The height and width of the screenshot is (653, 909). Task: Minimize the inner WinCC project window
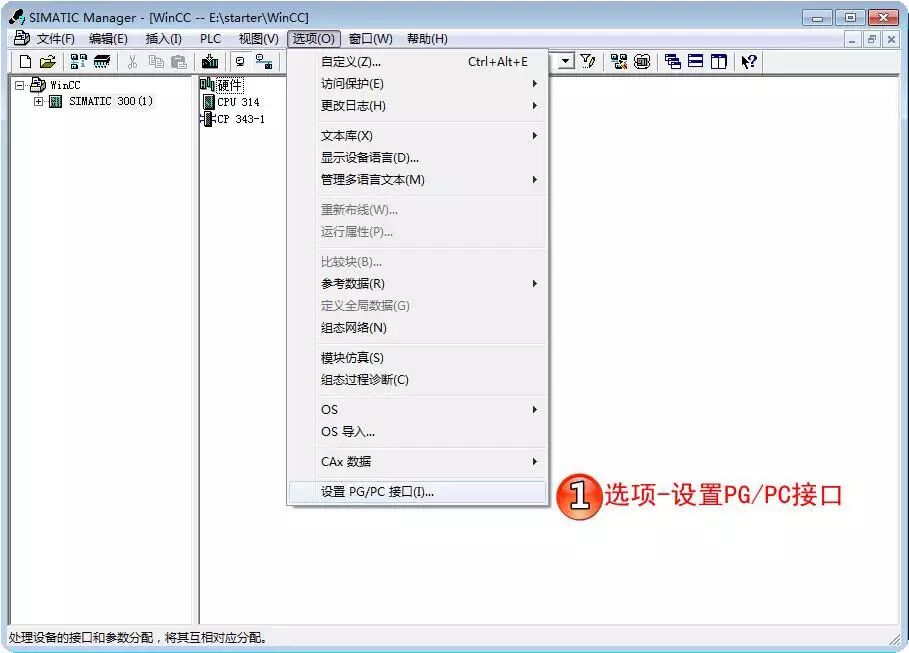[852, 39]
